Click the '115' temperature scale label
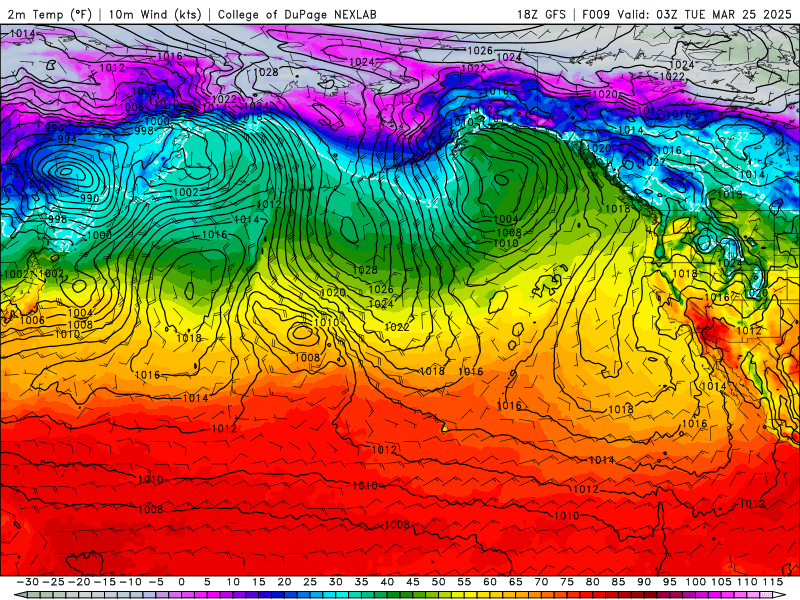 [772, 582]
